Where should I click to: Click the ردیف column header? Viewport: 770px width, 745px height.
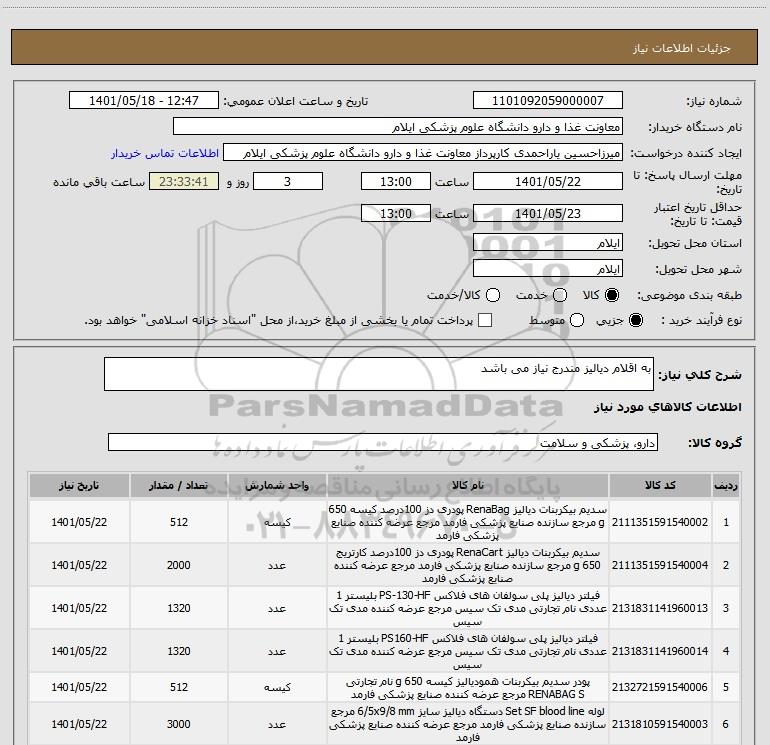click(x=726, y=485)
